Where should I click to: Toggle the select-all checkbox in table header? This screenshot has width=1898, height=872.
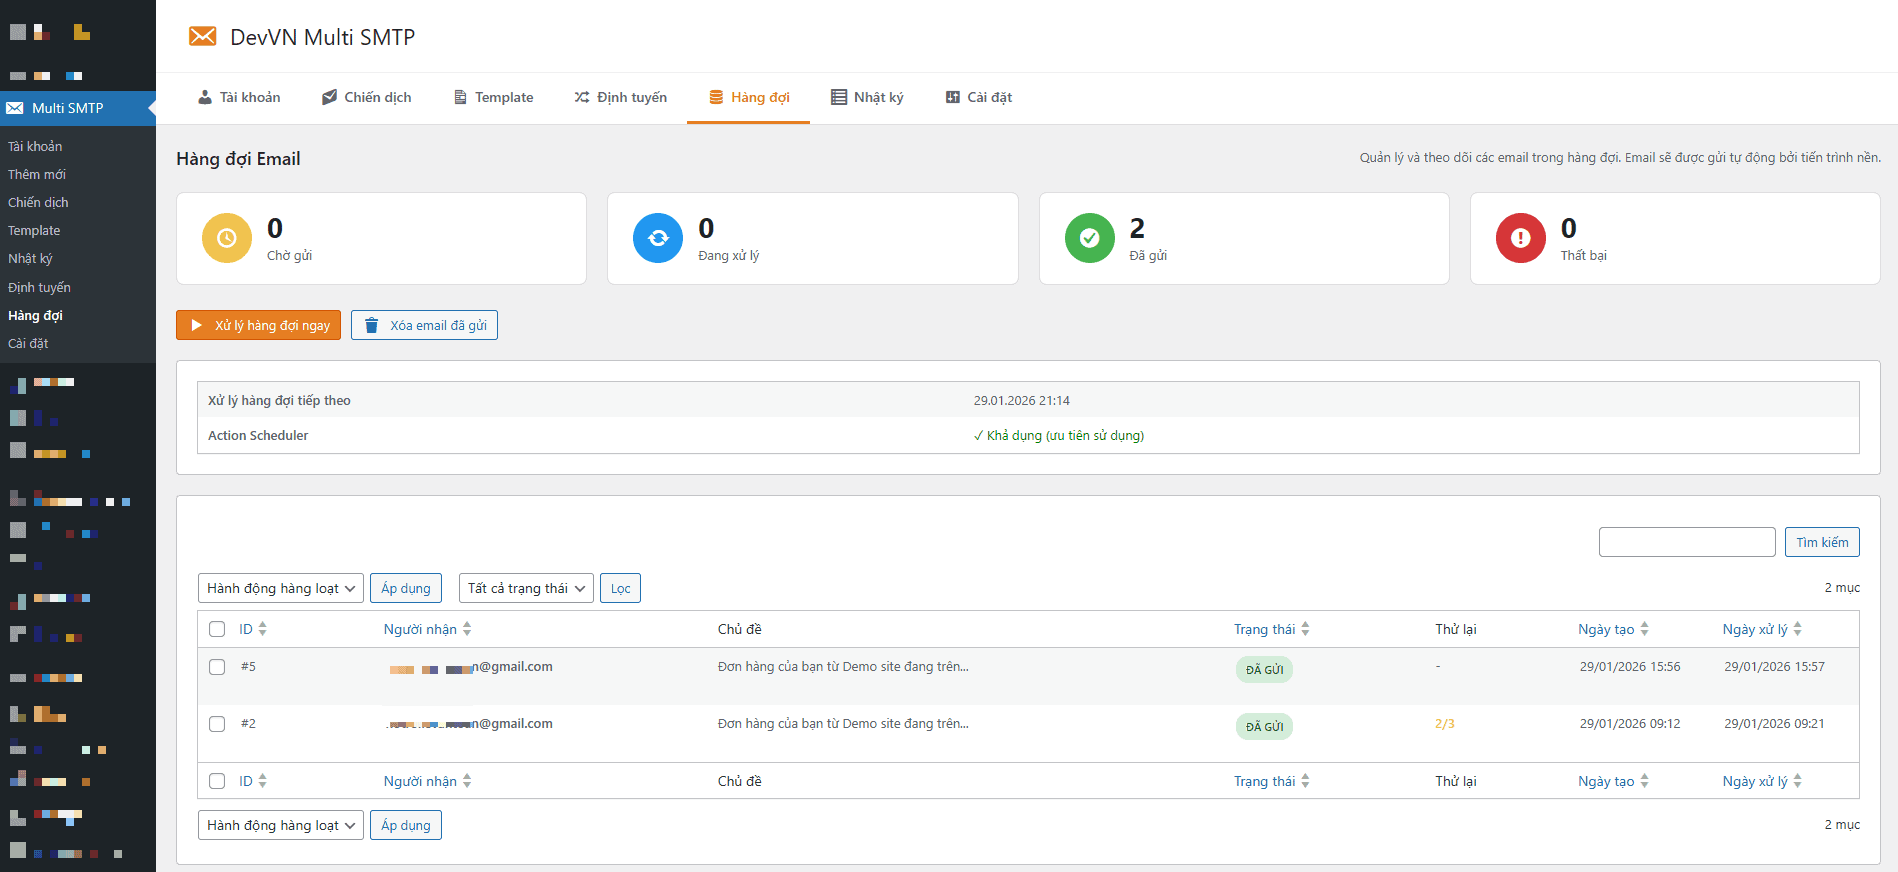click(217, 629)
